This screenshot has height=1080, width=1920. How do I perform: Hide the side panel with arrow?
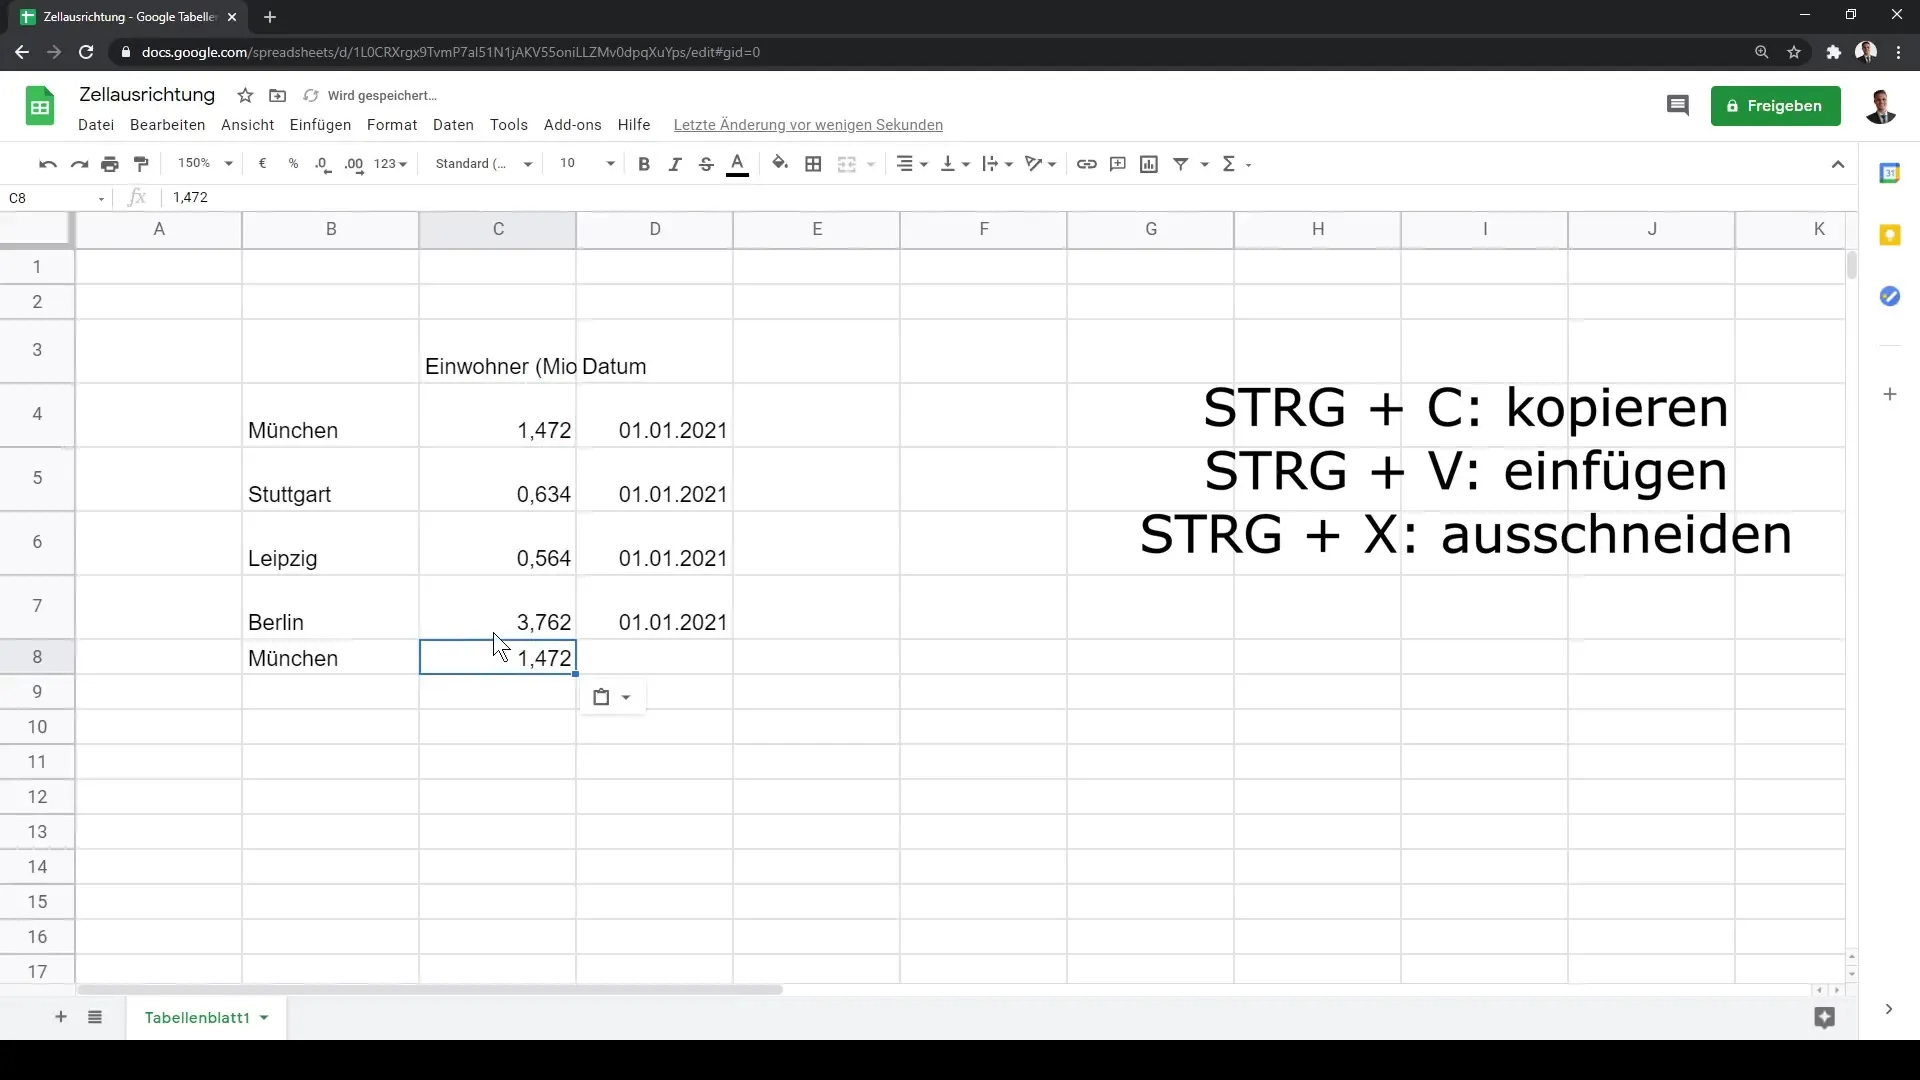(1888, 1009)
